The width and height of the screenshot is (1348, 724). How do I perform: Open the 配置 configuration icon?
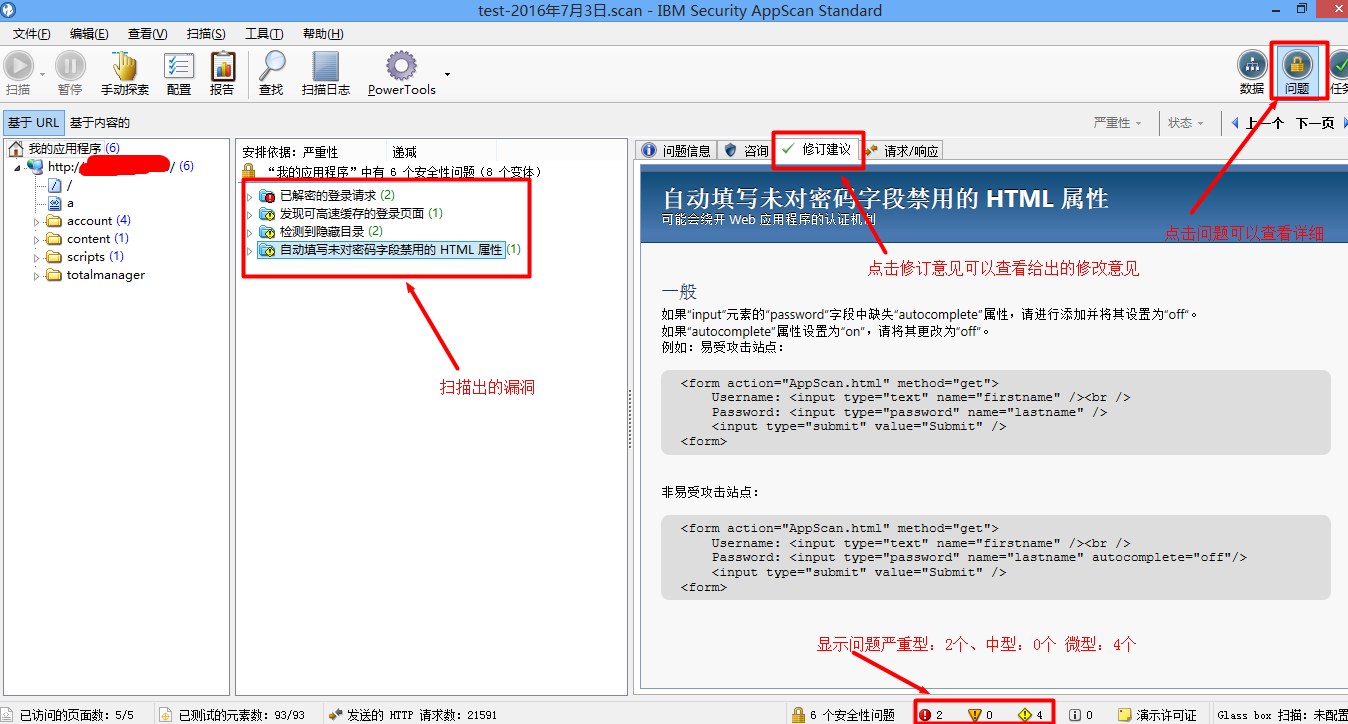179,66
